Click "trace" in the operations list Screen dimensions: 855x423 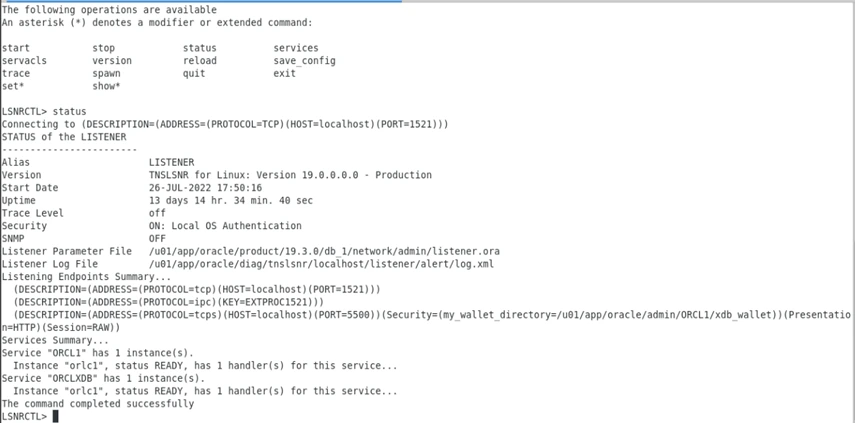coord(16,73)
